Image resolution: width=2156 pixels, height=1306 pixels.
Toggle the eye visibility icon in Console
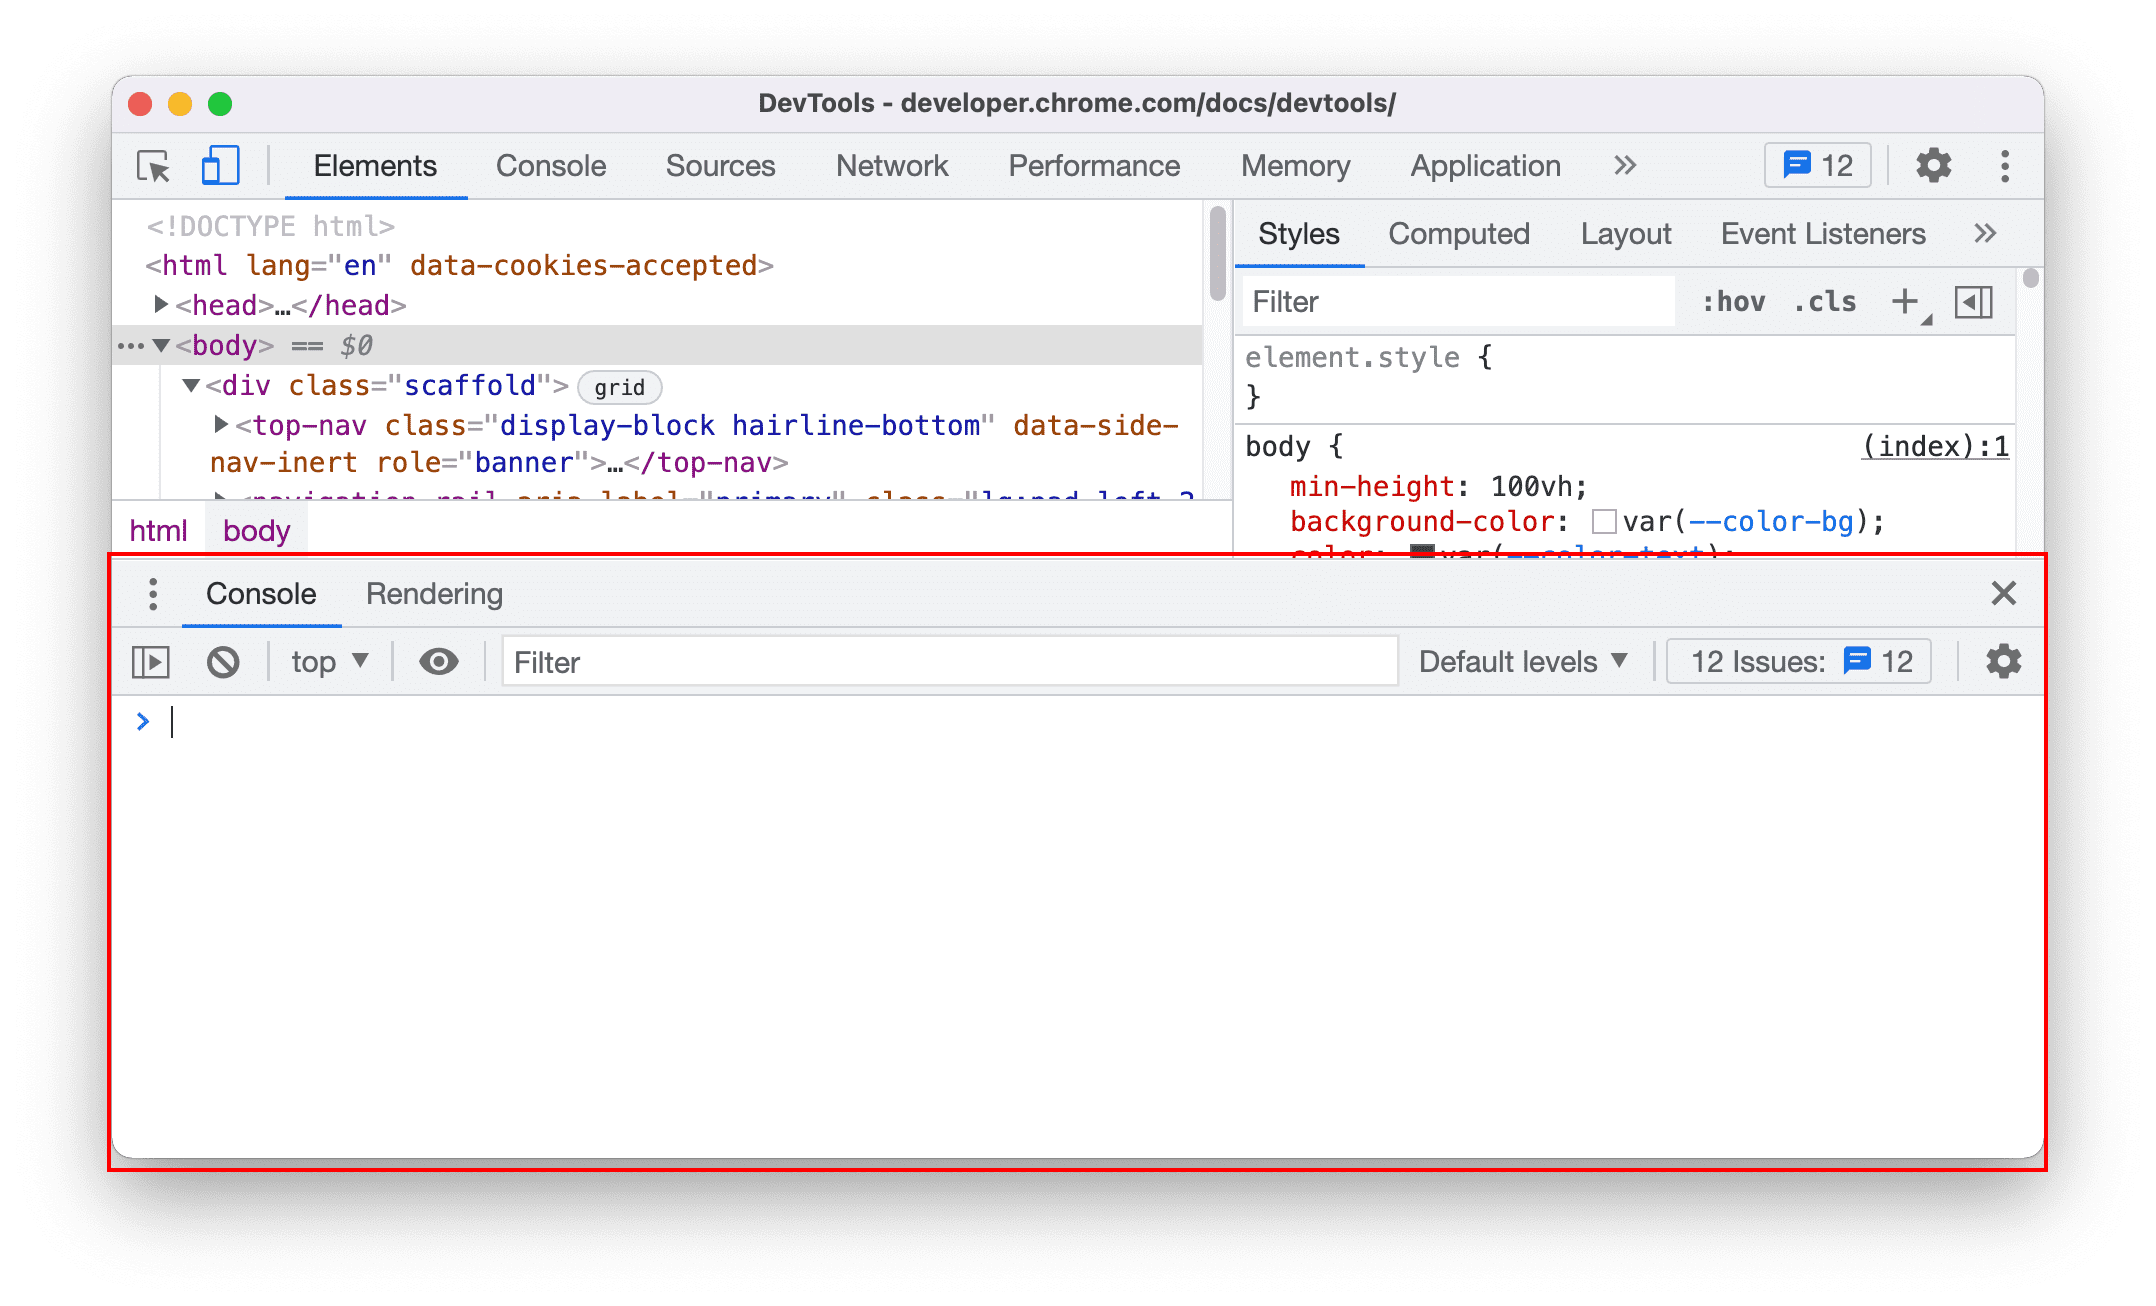coord(437,662)
